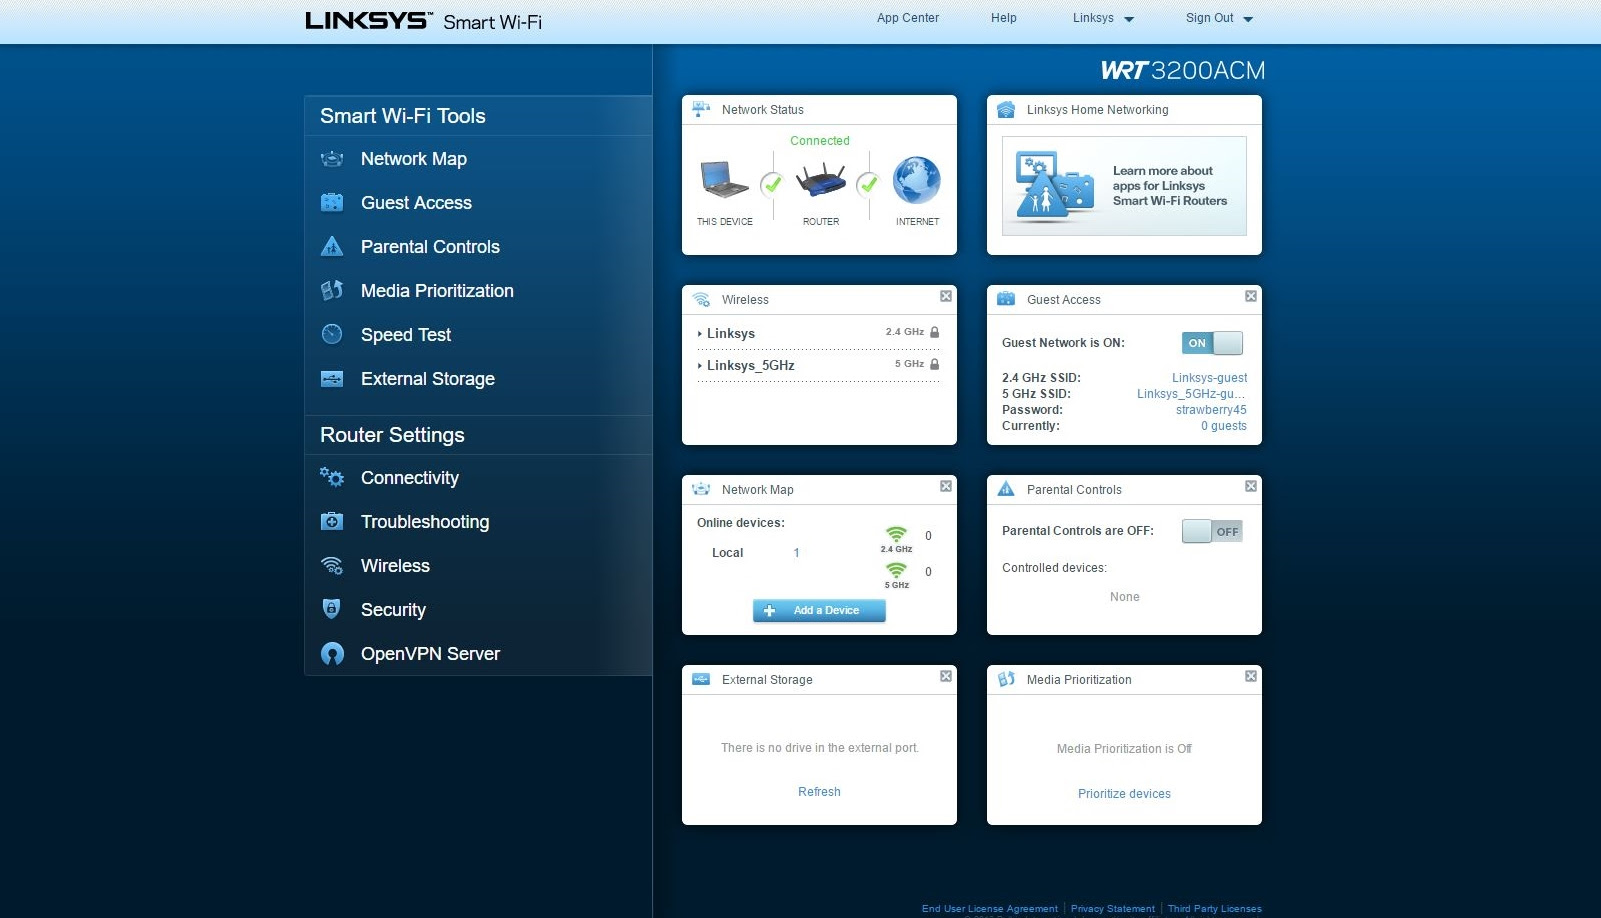Screen dimensions: 1601x918
Task: Click the guest password strawberry45
Action: click(x=1211, y=410)
